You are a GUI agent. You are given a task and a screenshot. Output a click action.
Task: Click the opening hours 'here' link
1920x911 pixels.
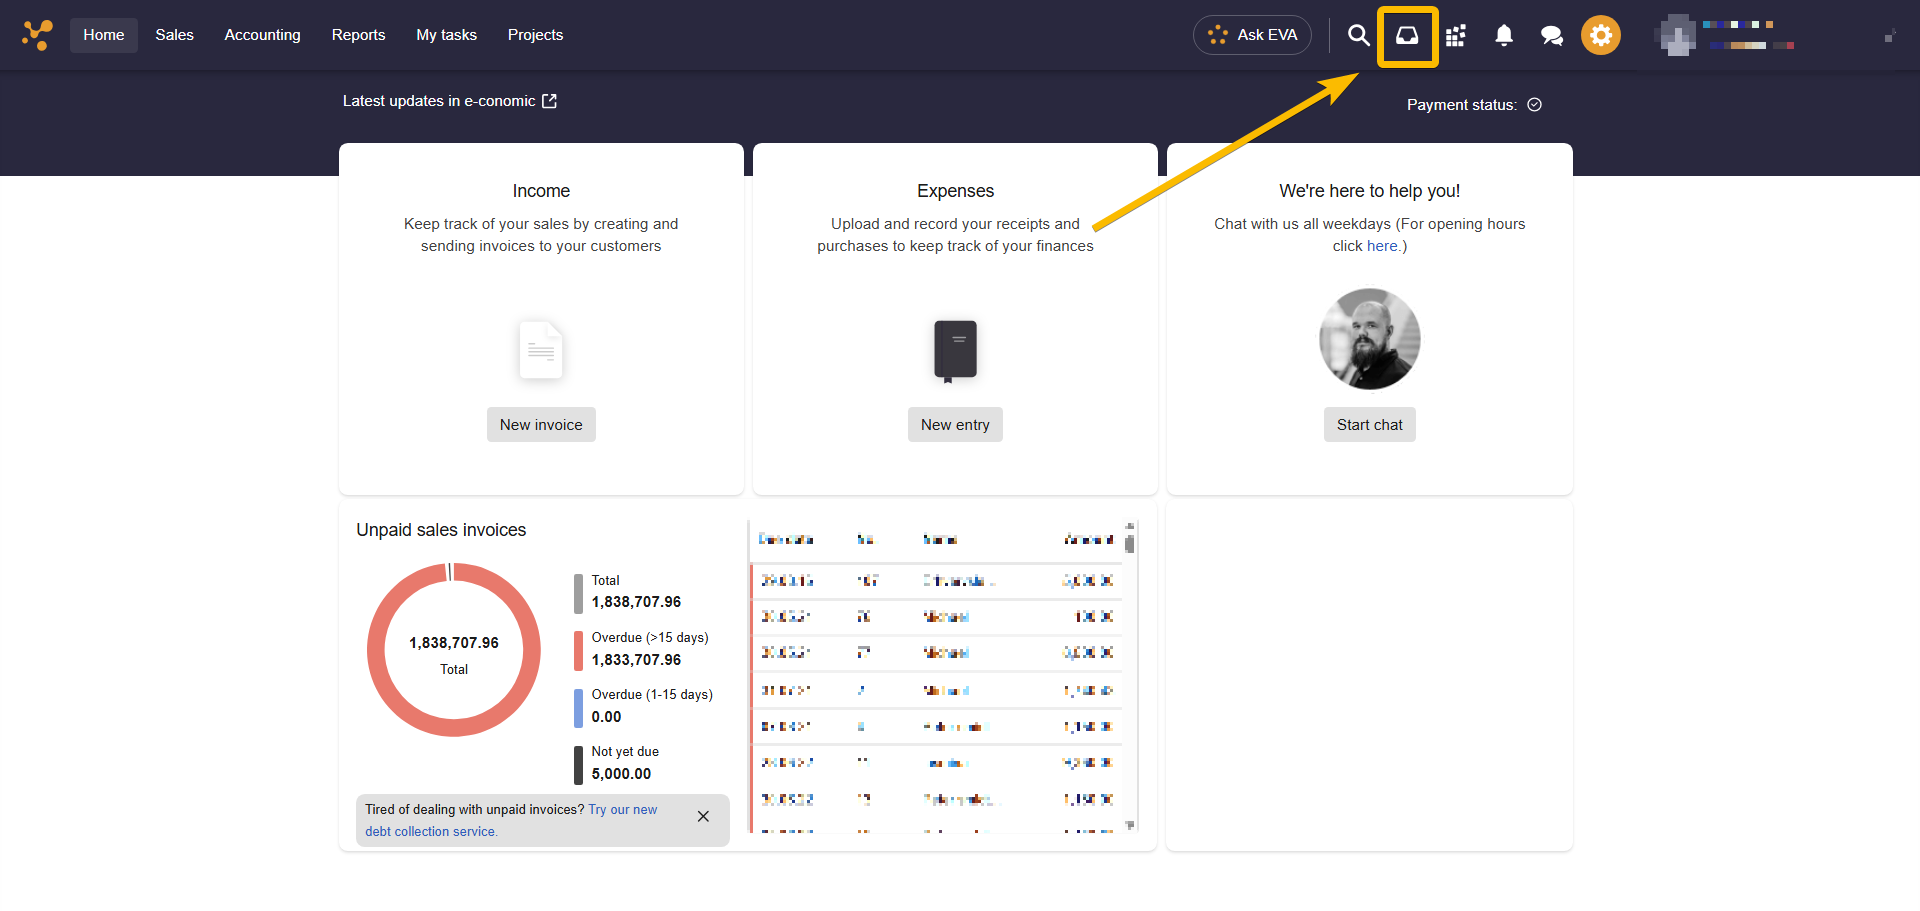1382,246
